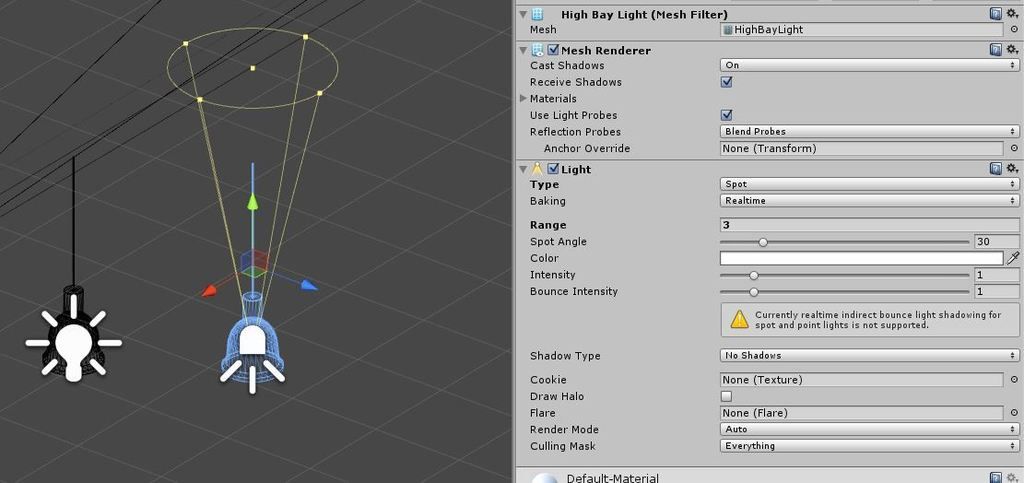The height and width of the screenshot is (483, 1024).
Task: Click the Bounce Intensity value field
Action: pos(997,292)
